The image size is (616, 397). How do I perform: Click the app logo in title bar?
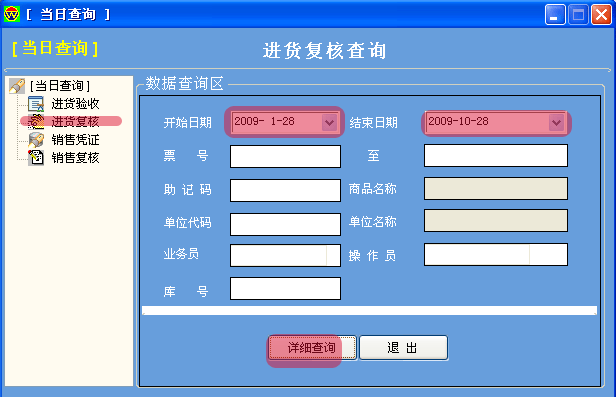[11, 15]
